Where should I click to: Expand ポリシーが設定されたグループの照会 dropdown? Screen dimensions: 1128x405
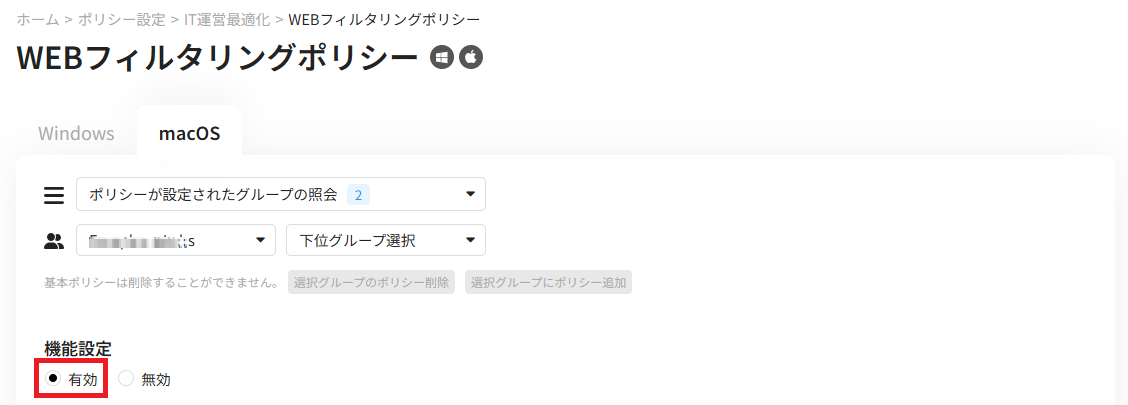pos(281,194)
